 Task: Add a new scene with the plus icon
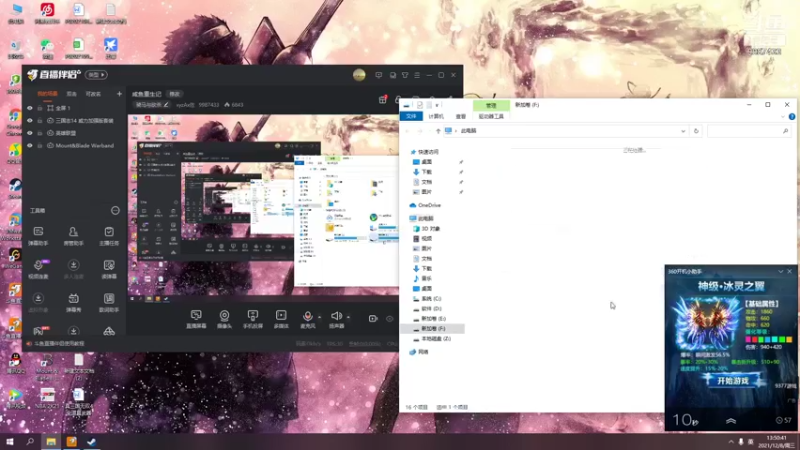[119, 94]
